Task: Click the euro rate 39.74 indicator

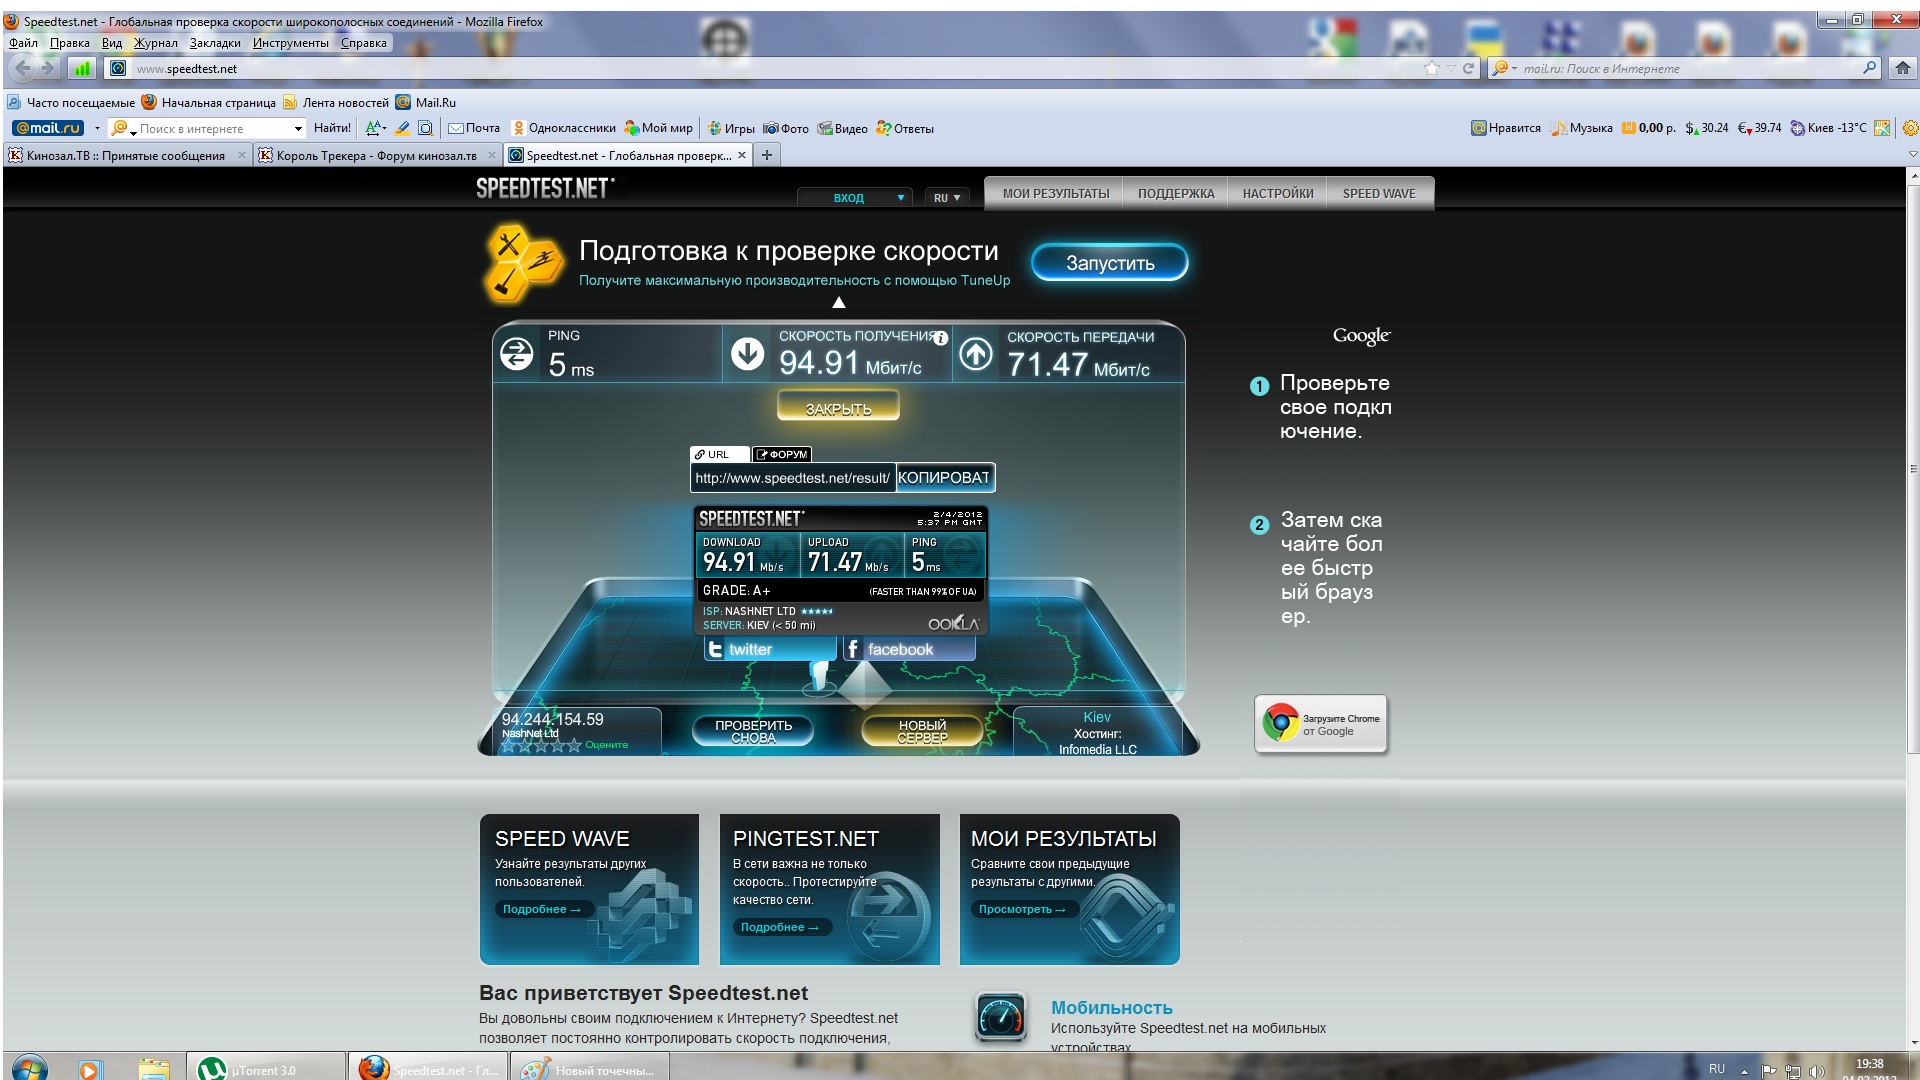Action: coord(1760,128)
